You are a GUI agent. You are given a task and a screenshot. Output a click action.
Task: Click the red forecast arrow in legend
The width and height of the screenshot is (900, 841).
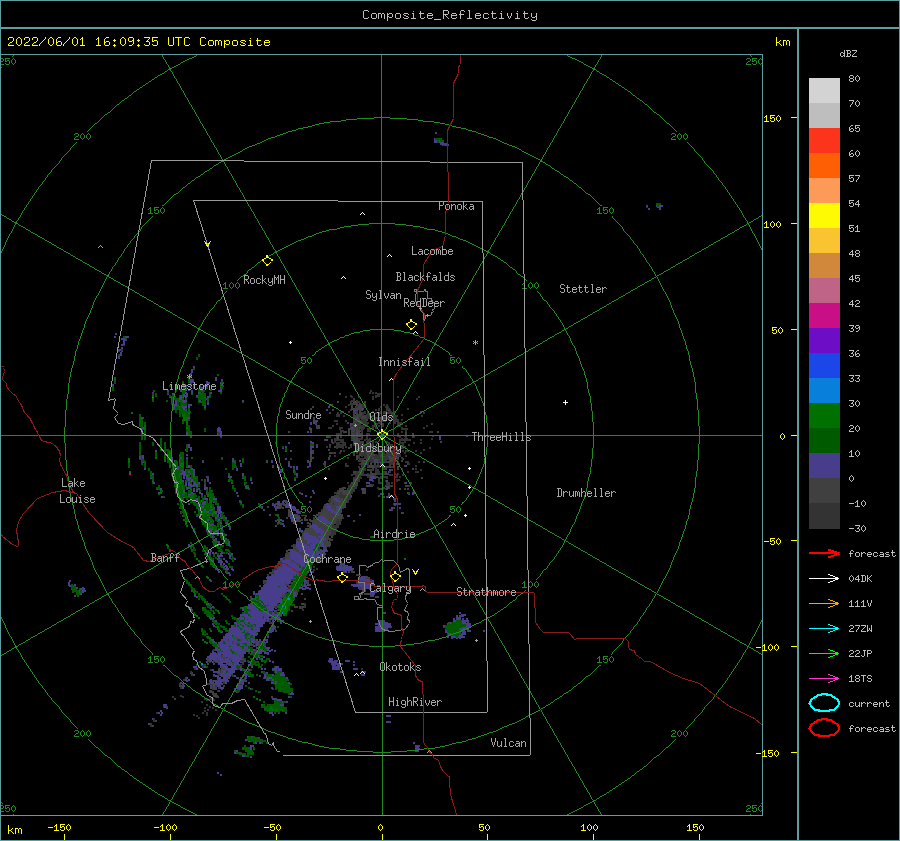point(824,553)
